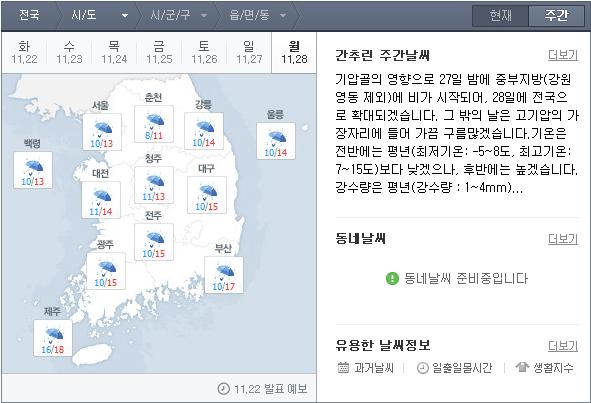Open 과거날씨 past weather link
591x403 pixels.
coord(366,368)
